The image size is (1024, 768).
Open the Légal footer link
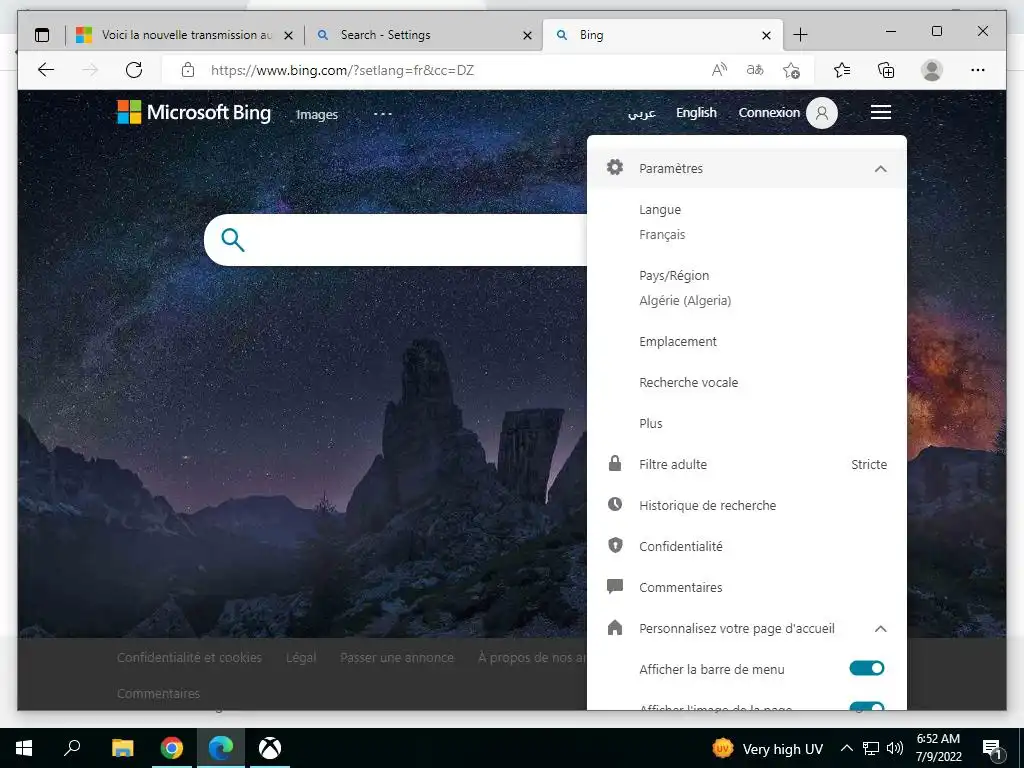coord(301,658)
